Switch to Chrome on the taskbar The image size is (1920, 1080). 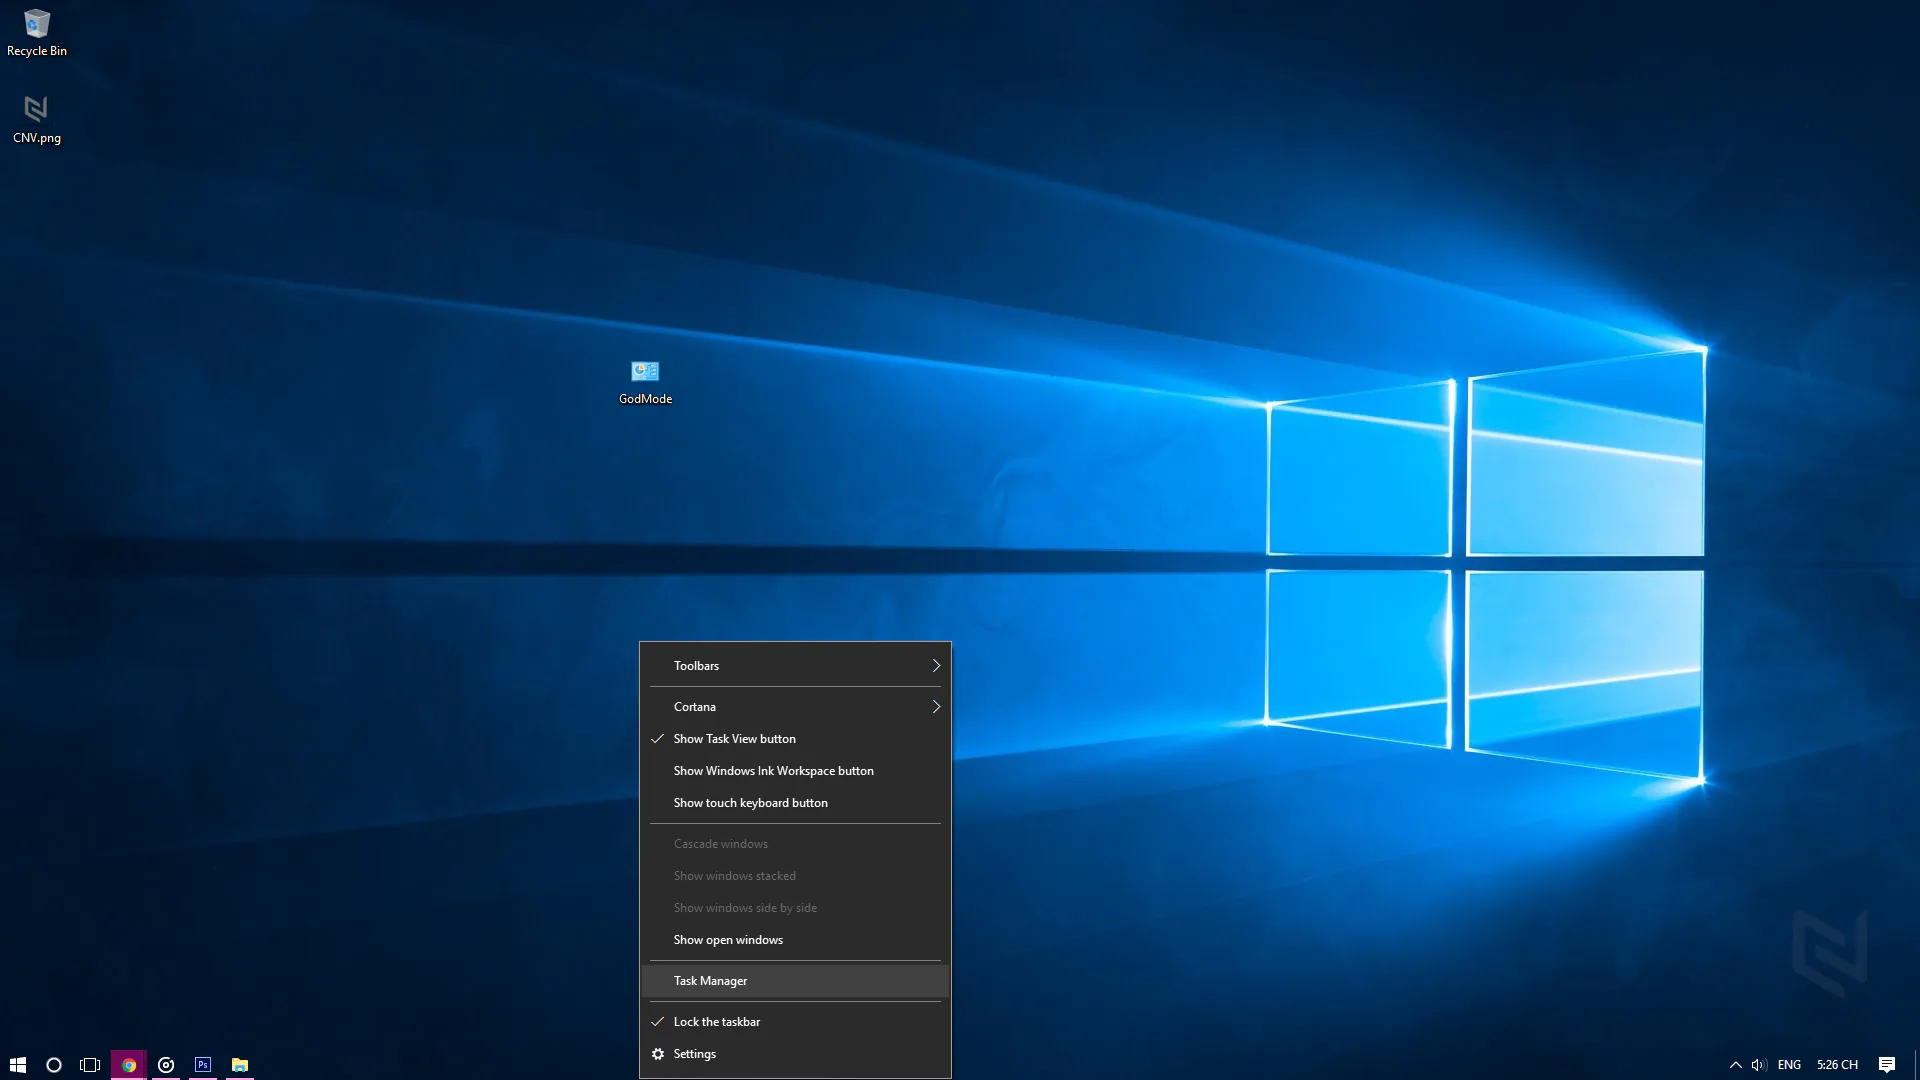(x=129, y=1065)
